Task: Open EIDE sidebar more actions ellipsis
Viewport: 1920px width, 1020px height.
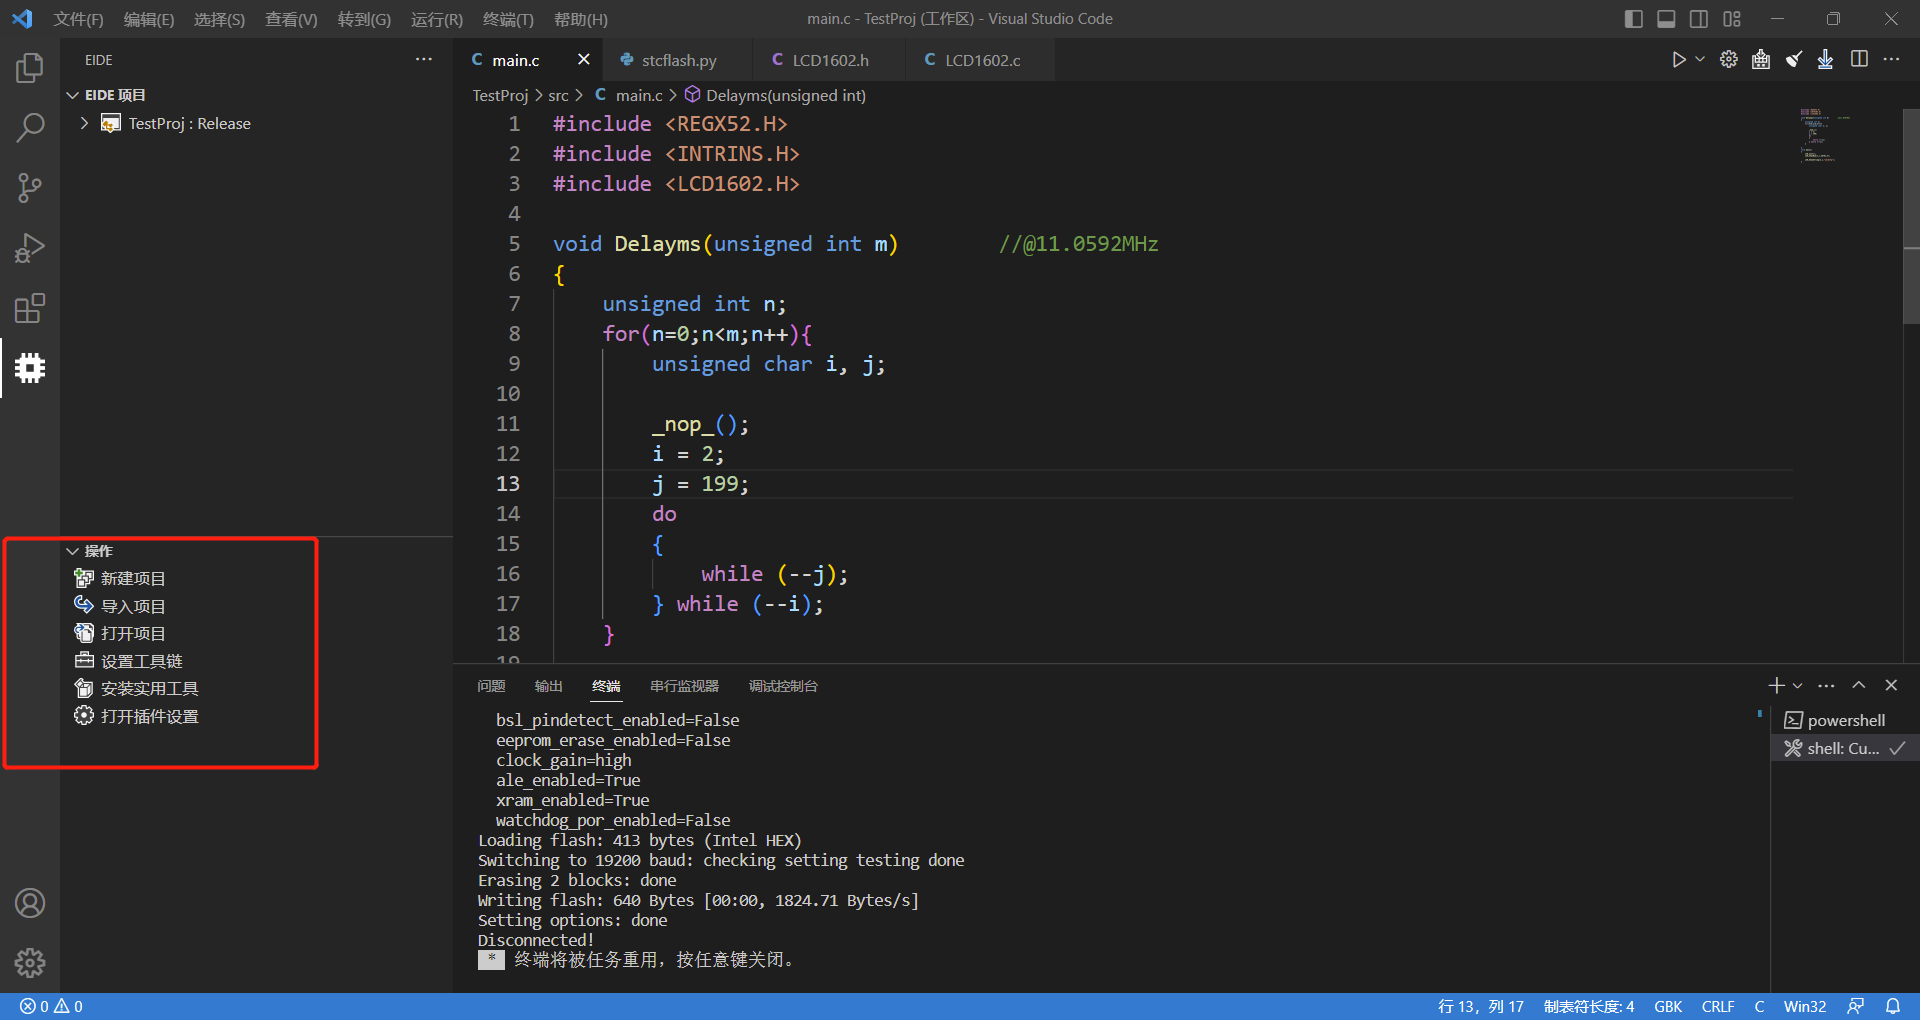Action: [x=424, y=60]
